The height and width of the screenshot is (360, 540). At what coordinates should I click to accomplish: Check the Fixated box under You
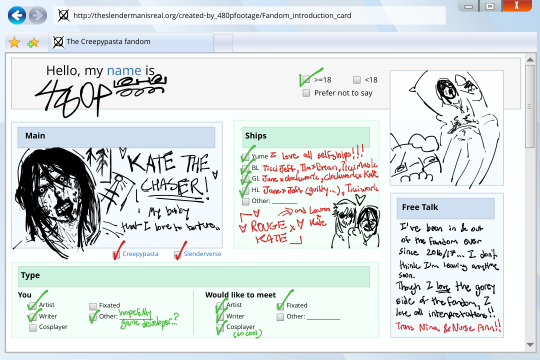93,306
